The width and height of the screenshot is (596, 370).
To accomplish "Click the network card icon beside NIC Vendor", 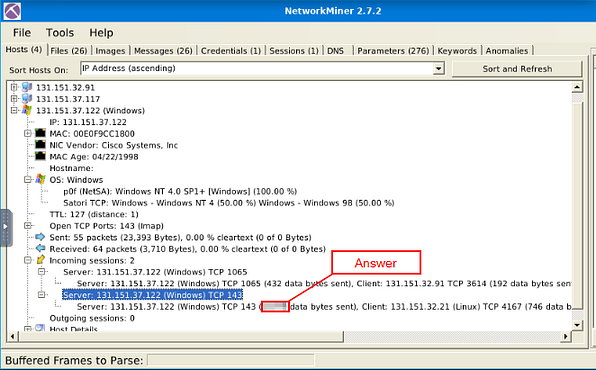I will pos(40,145).
